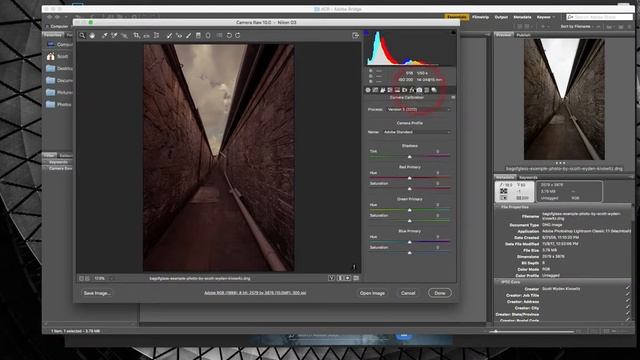Select the Zoom tool in Camera Raw
Viewport: 640px width, 360px height.
pos(82,36)
